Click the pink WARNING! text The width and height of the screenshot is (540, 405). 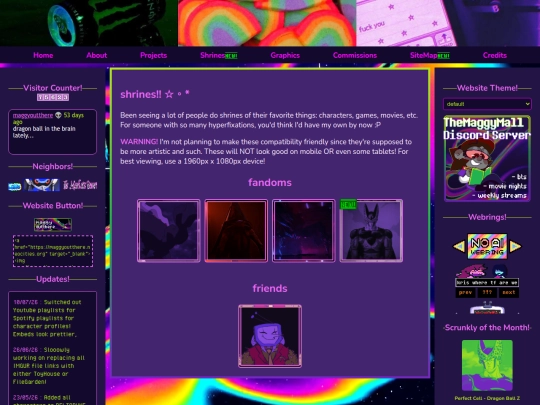pos(139,142)
